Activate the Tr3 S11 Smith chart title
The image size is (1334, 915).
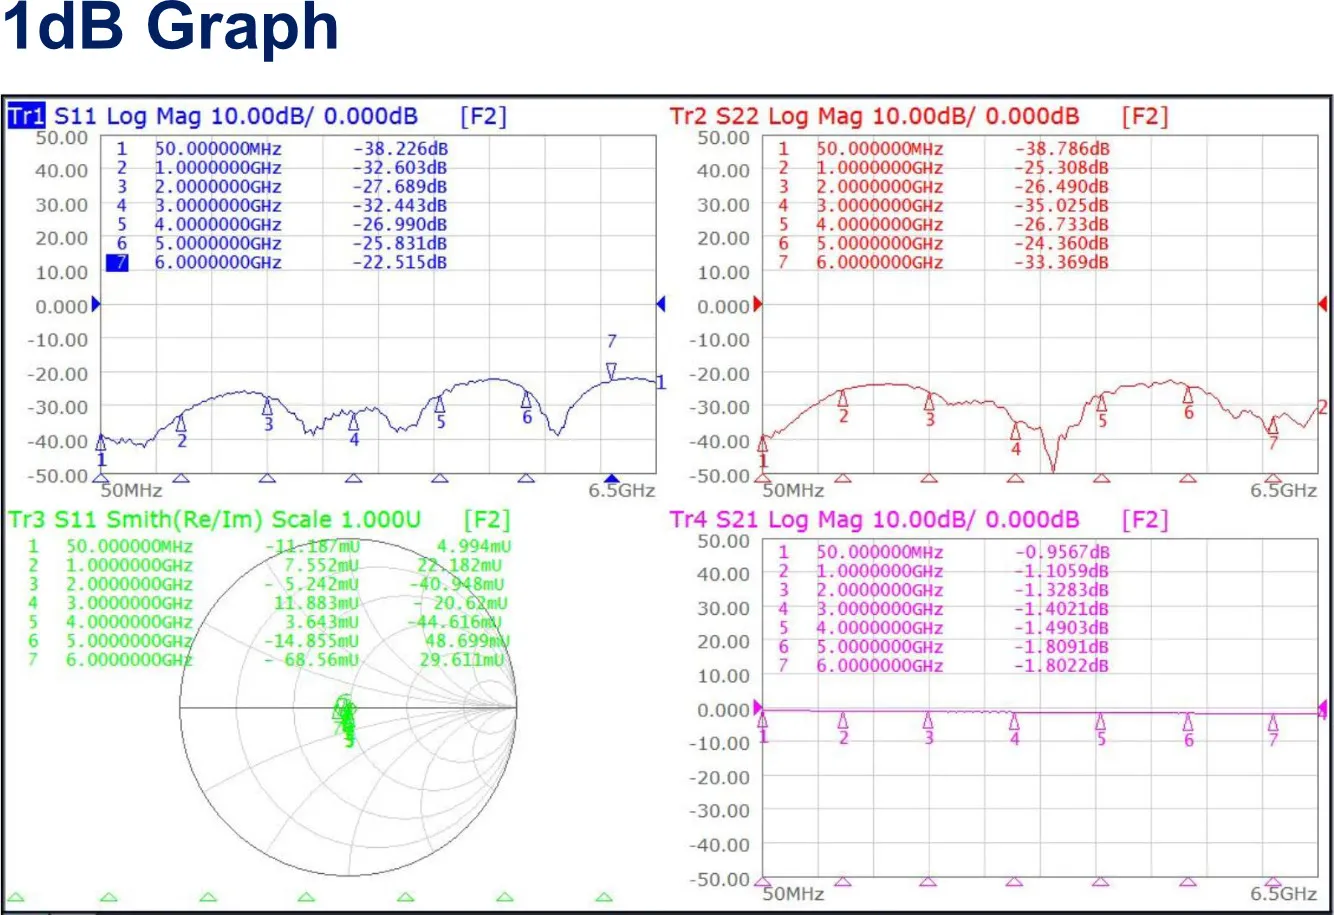214,520
